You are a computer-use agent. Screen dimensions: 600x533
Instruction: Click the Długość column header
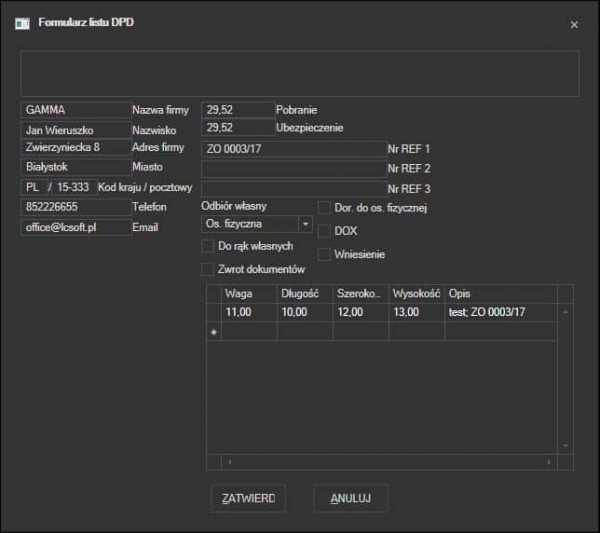(305, 294)
